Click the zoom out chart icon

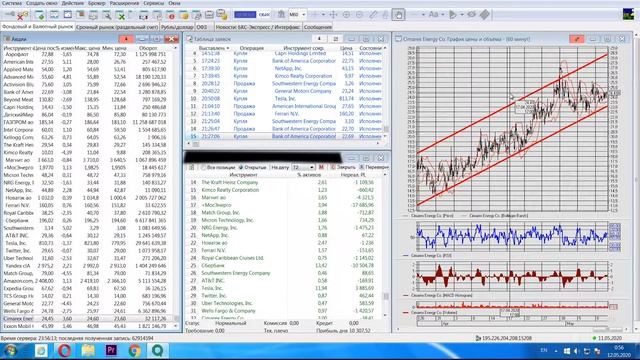[359, 15]
